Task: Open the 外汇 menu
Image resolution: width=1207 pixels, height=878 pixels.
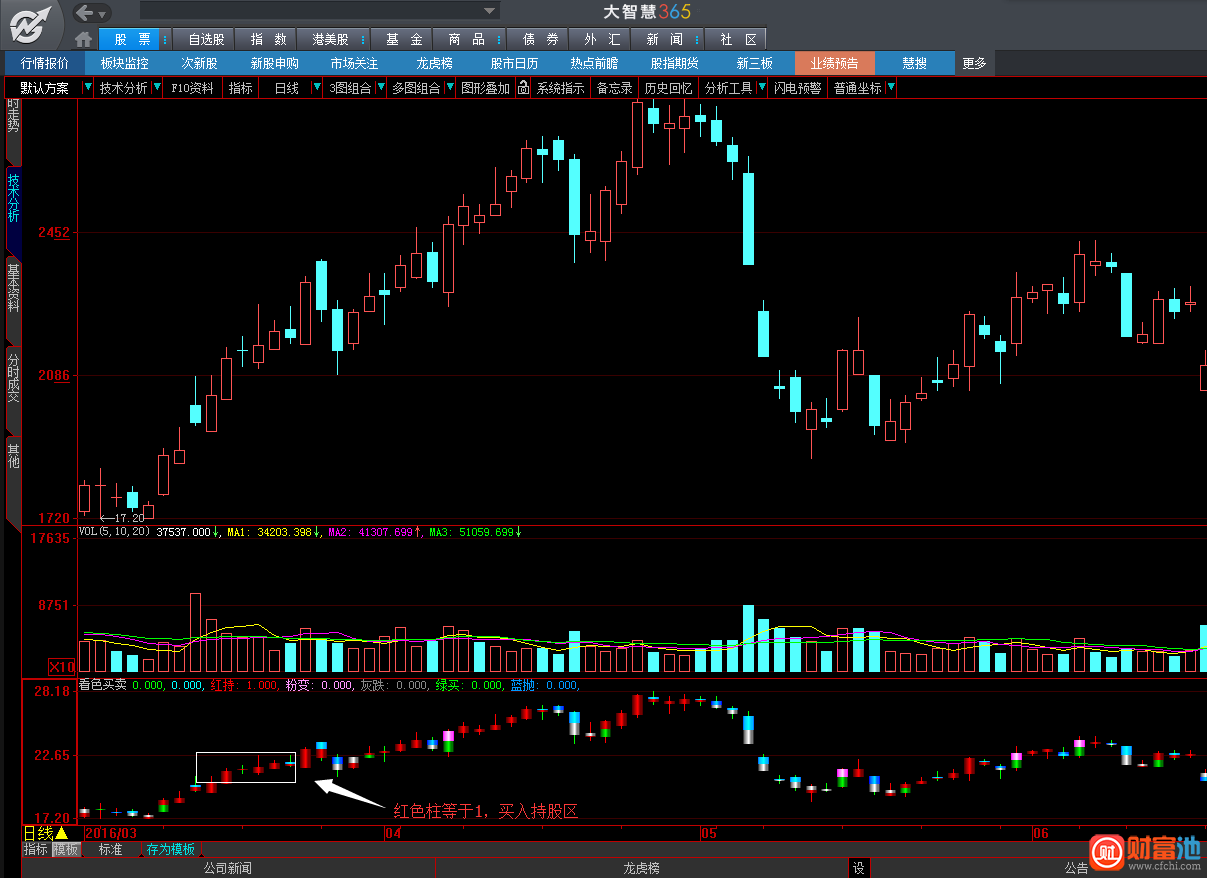Action: (602, 39)
